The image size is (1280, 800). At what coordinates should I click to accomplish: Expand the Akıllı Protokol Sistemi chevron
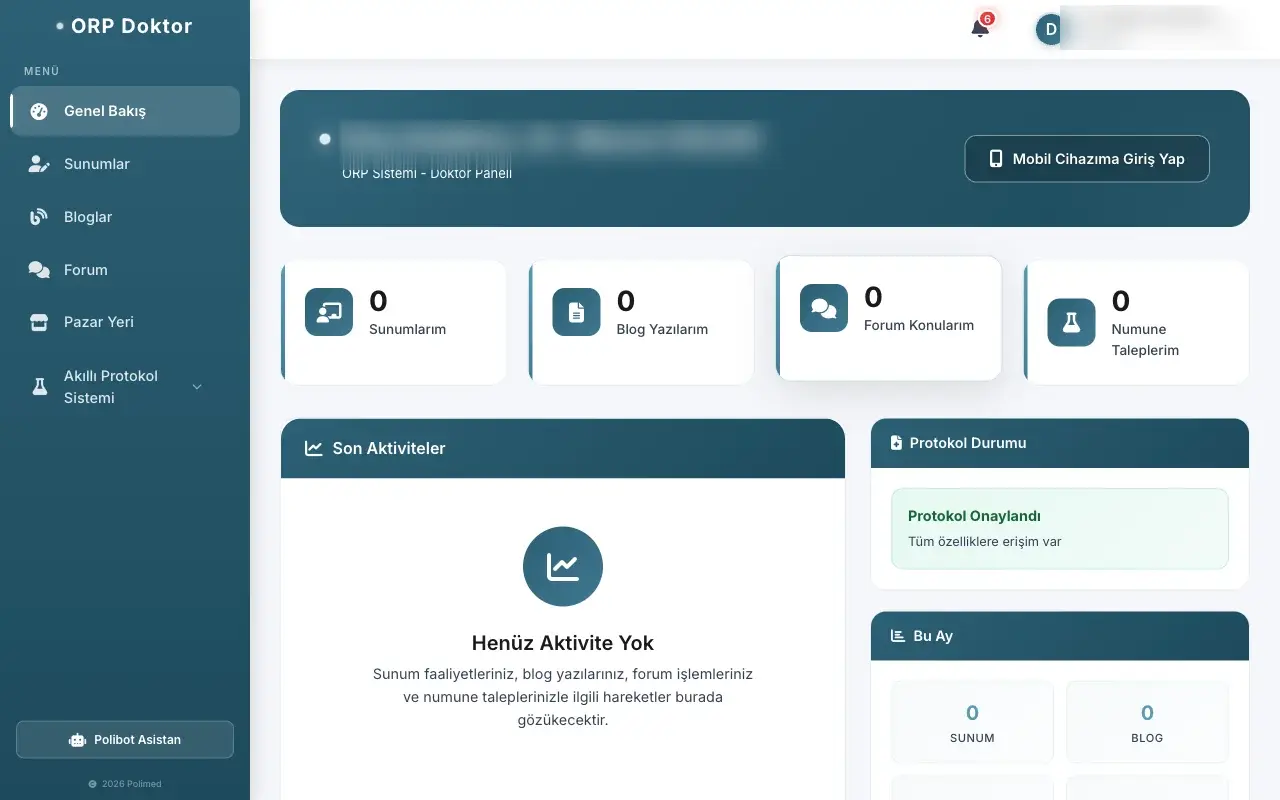[x=197, y=387]
